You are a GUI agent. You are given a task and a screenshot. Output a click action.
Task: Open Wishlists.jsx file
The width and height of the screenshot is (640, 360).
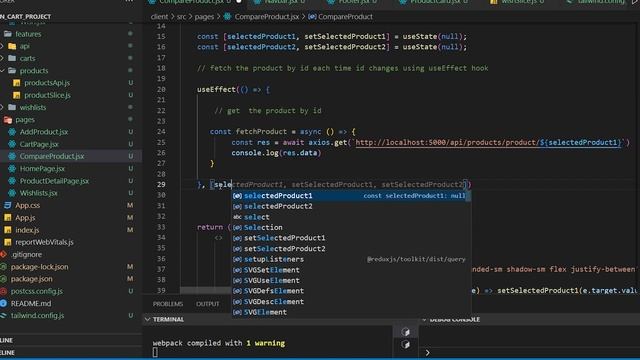click(x=39, y=193)
